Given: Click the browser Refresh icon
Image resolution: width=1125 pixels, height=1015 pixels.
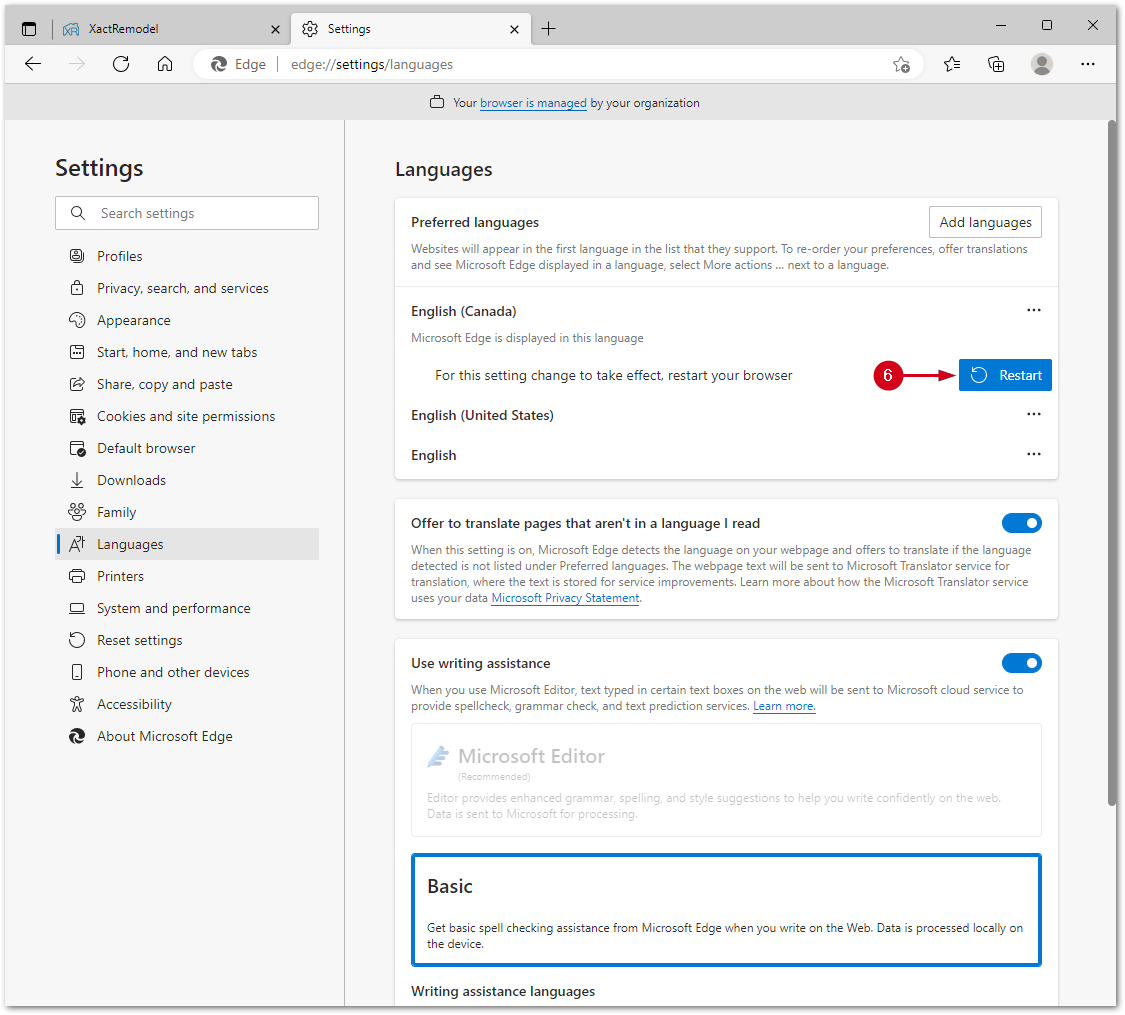Looking at the screenshot, I should pyautogui.click(x=121, y=64).
